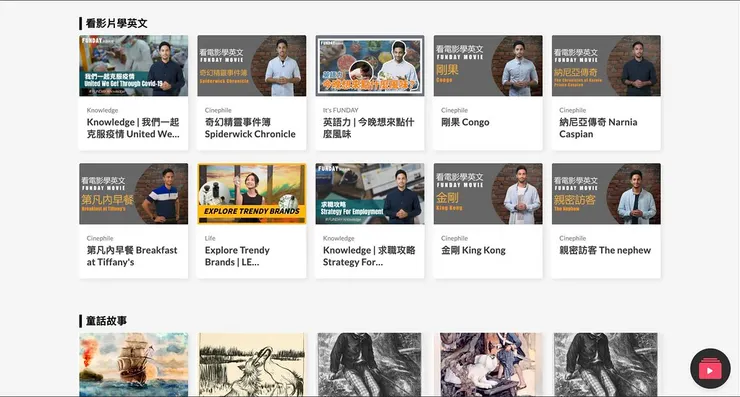
Task: Open the 金剛 King Kong thumbnail
Action: click(x=488, y=194)
